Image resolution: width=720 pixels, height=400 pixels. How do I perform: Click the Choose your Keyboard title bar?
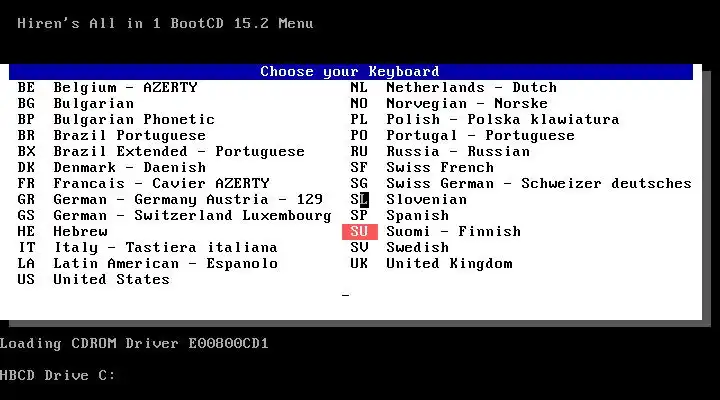pos(351,72)
